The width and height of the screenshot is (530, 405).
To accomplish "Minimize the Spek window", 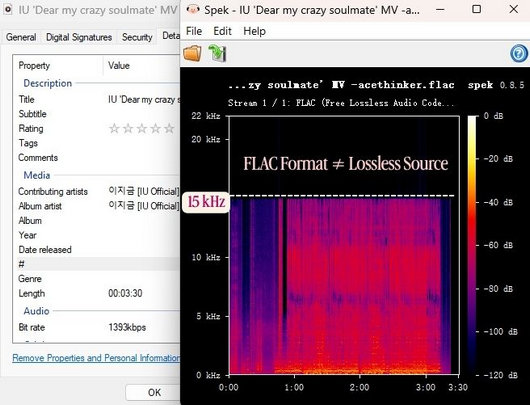I will [x=440, y=9].
